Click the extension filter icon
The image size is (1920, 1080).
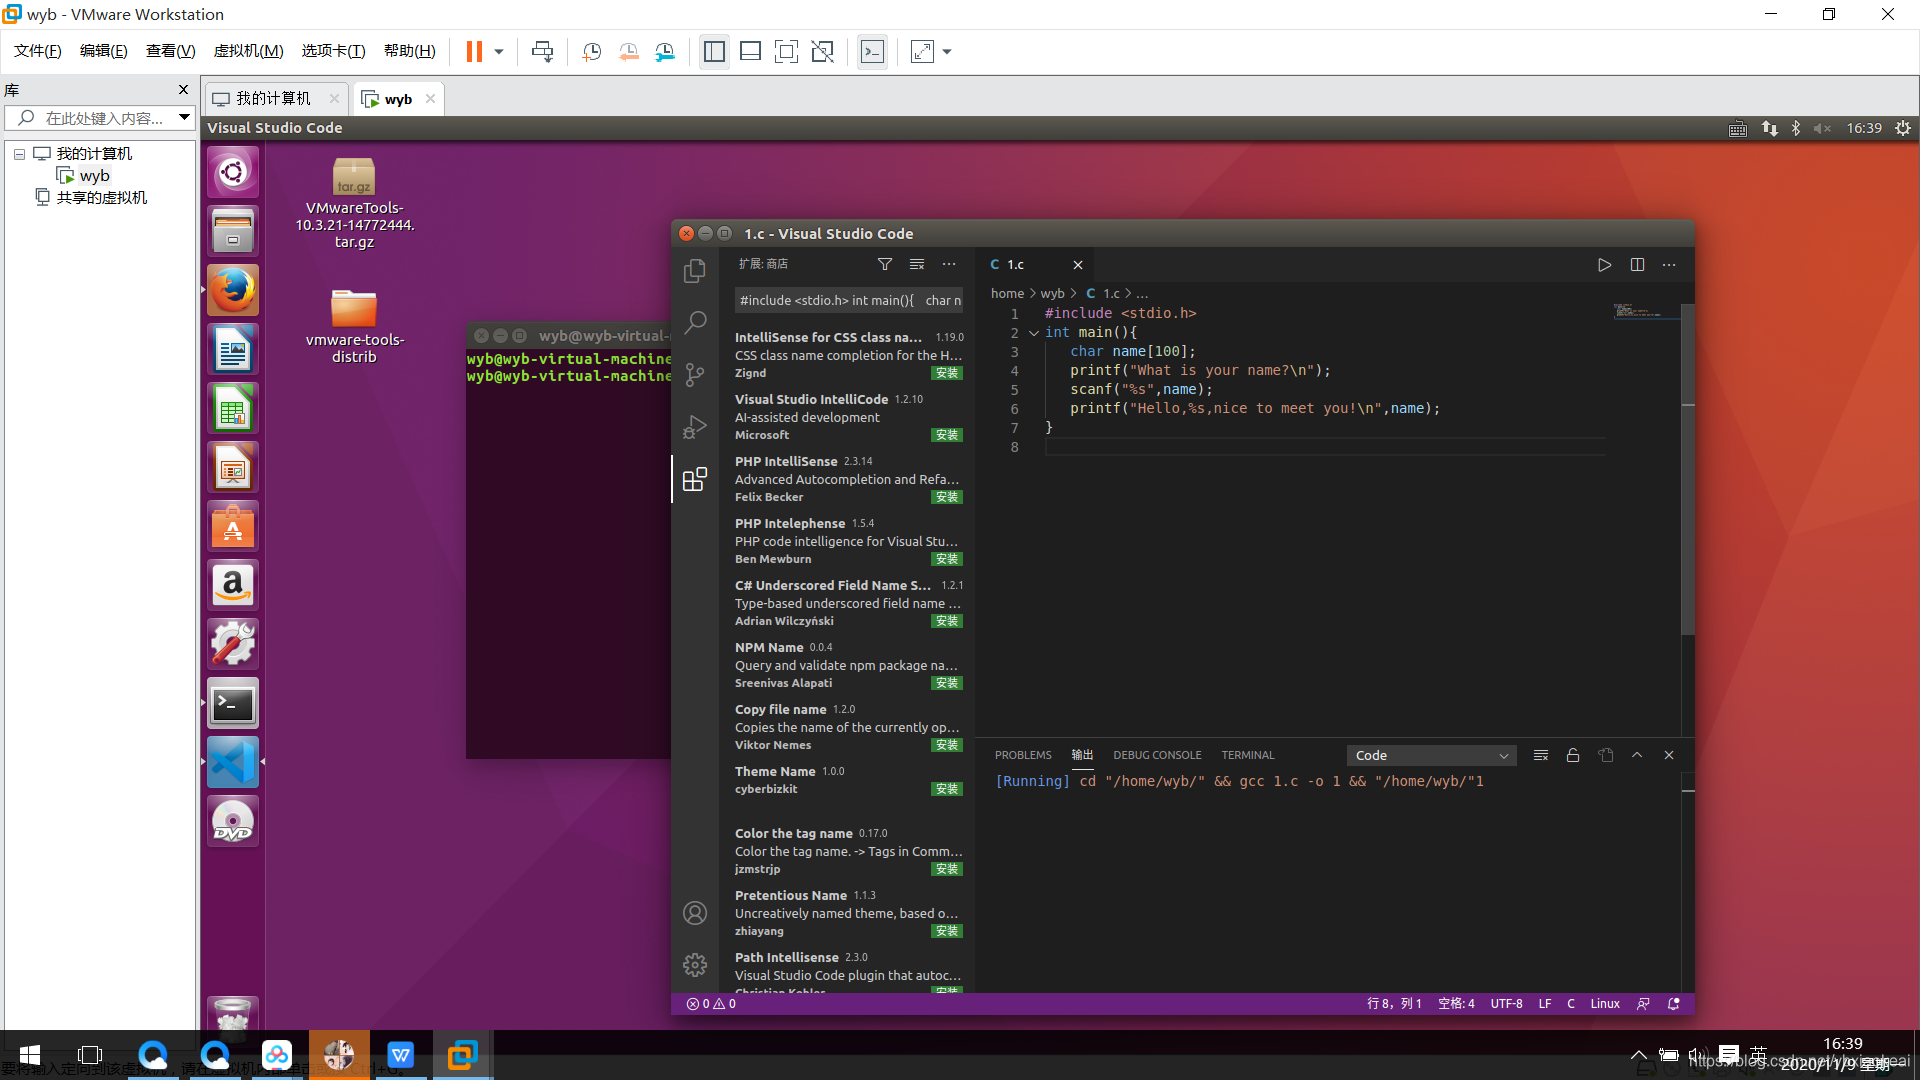[x=885, y=264]
